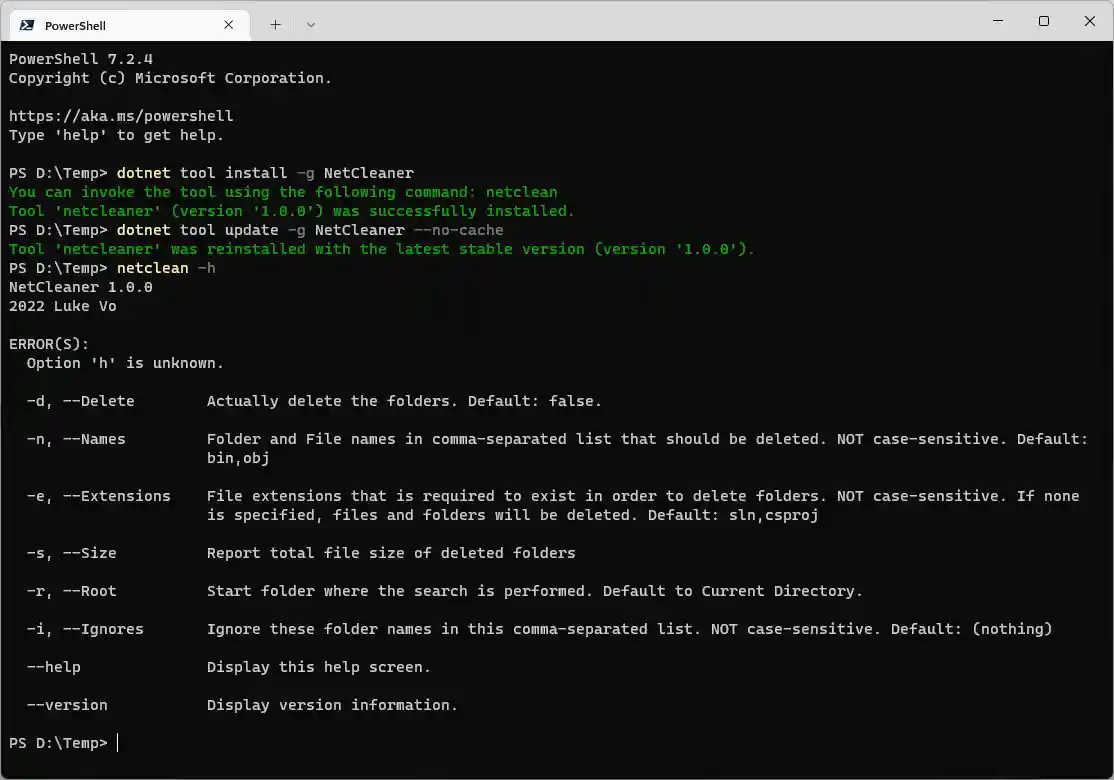Click 'NetCleaner 1.0.0' output line

click(x=80, y=287)
